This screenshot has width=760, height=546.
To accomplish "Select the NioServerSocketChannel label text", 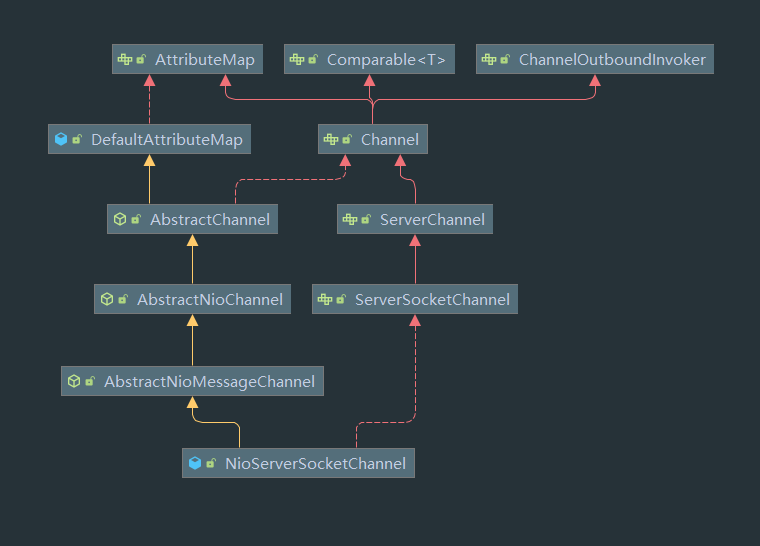I will click(315, 464).
